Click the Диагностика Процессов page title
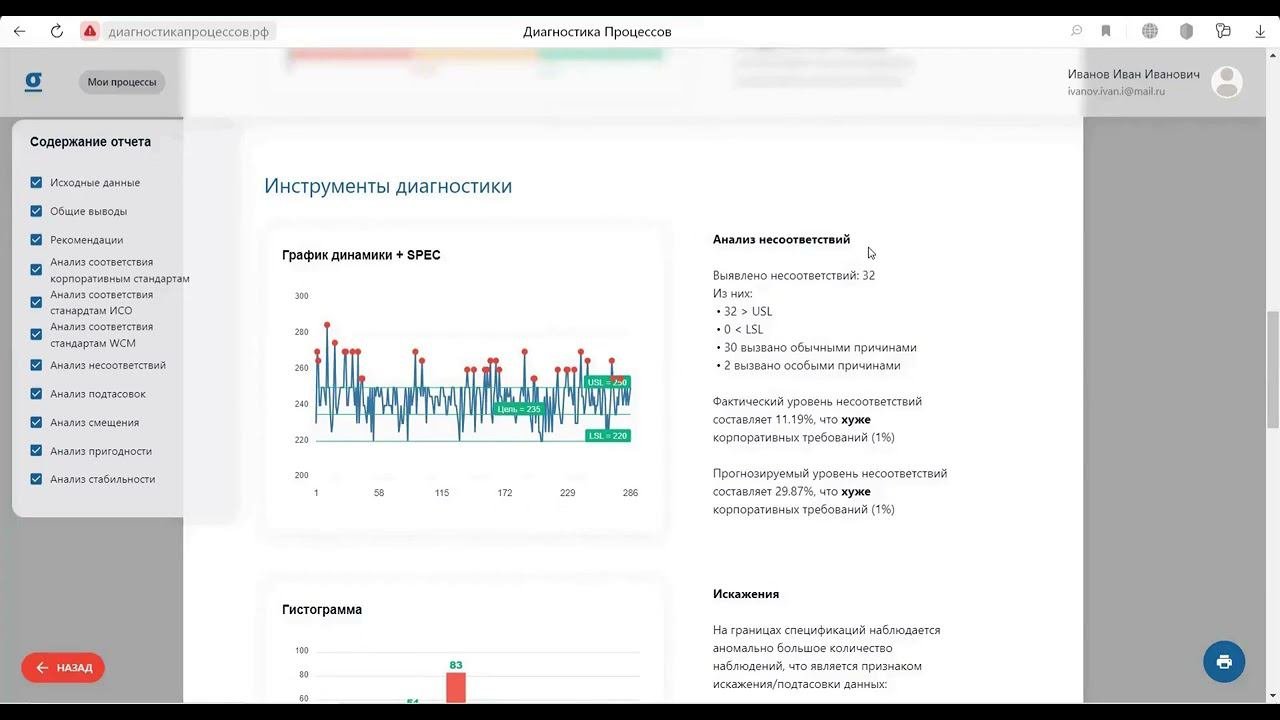 point(597,31)
